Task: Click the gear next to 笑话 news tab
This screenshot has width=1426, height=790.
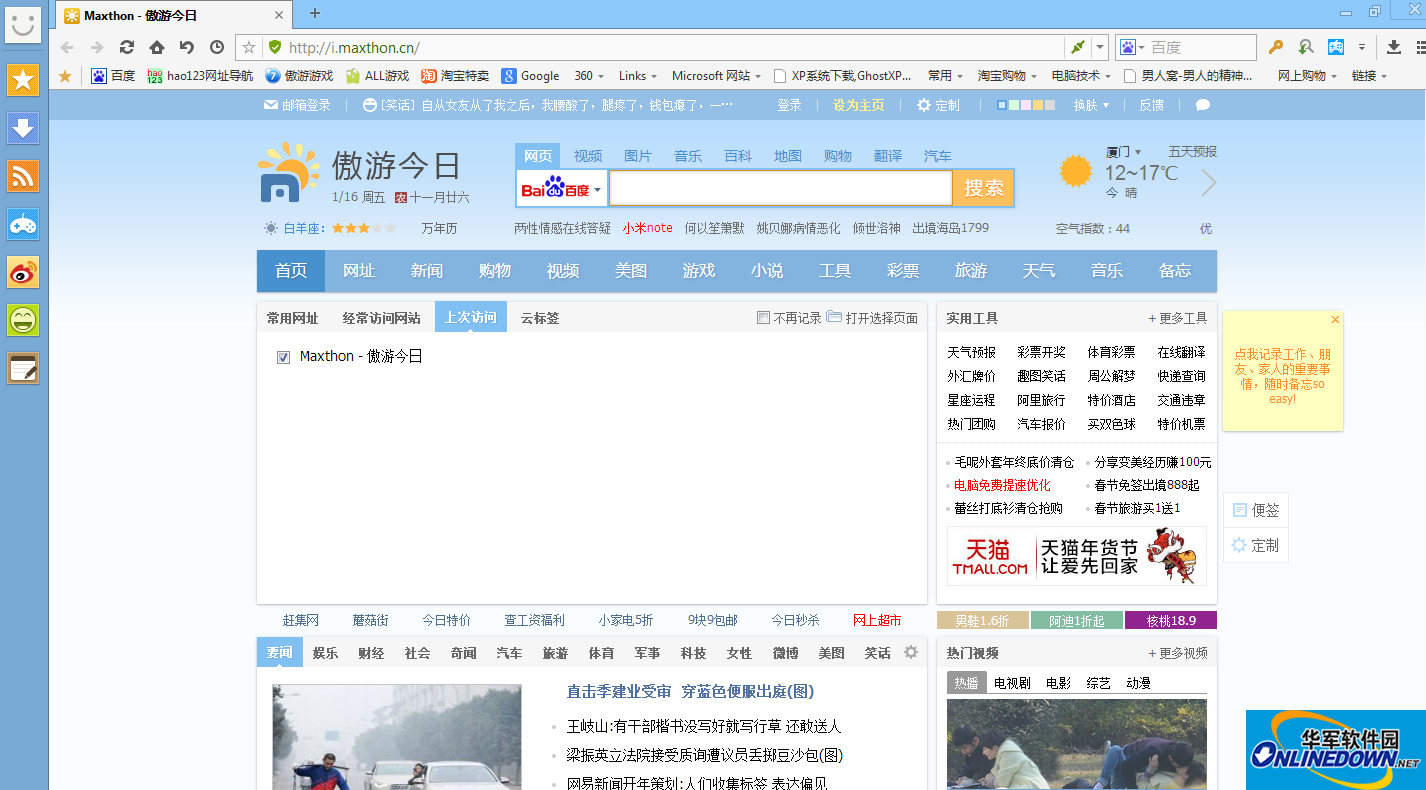Action: 911,652
